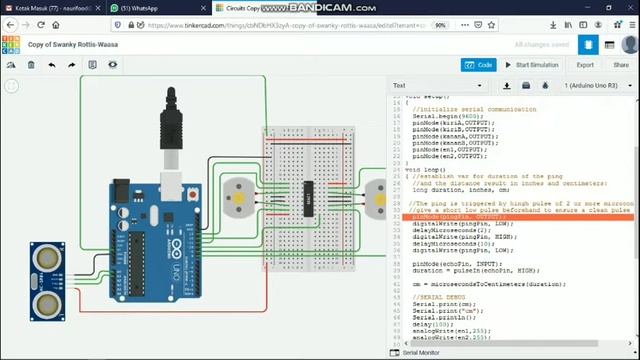Image resolution: width=640 pixels, height=360 pixels.
Task: Click the tinkercad.com address bar
Action: (286, 25)
